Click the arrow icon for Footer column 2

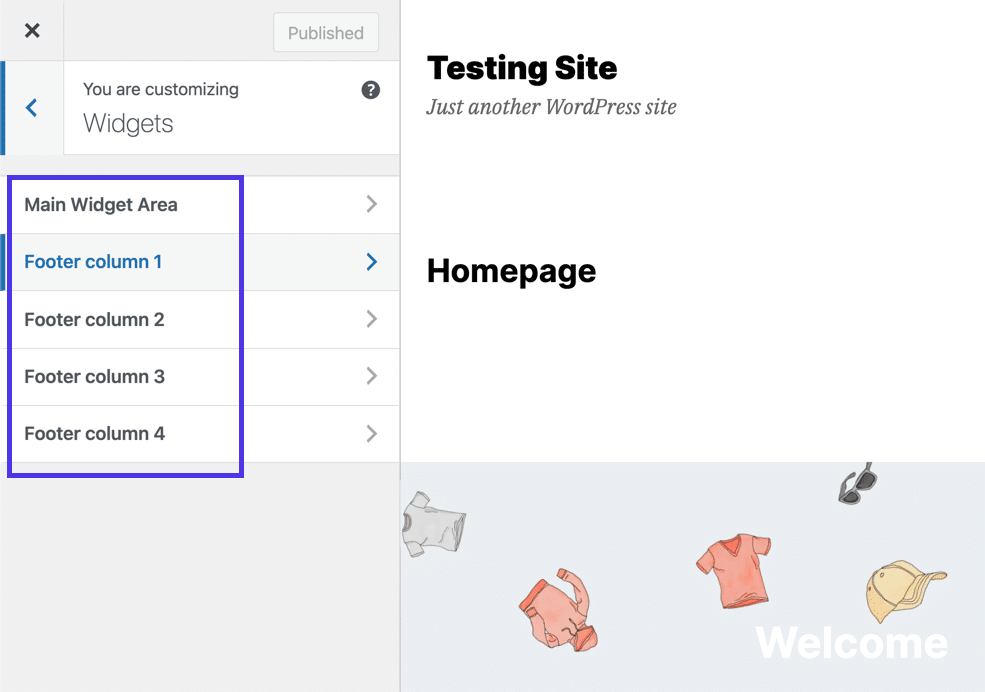pyautogui.click(x=372, y=319)
